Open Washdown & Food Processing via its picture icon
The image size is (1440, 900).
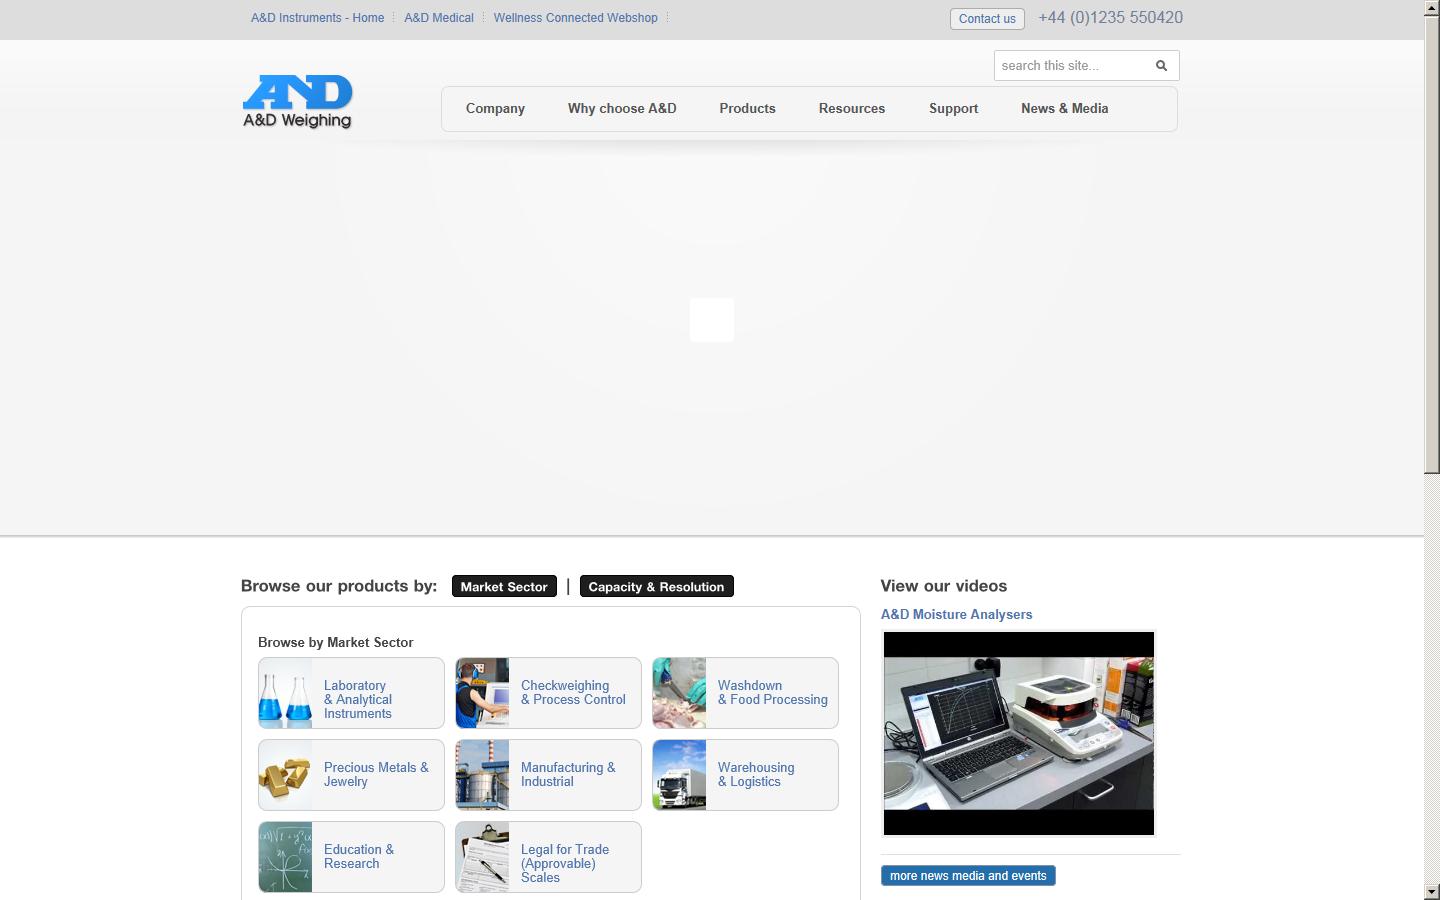tap(680, 693)
